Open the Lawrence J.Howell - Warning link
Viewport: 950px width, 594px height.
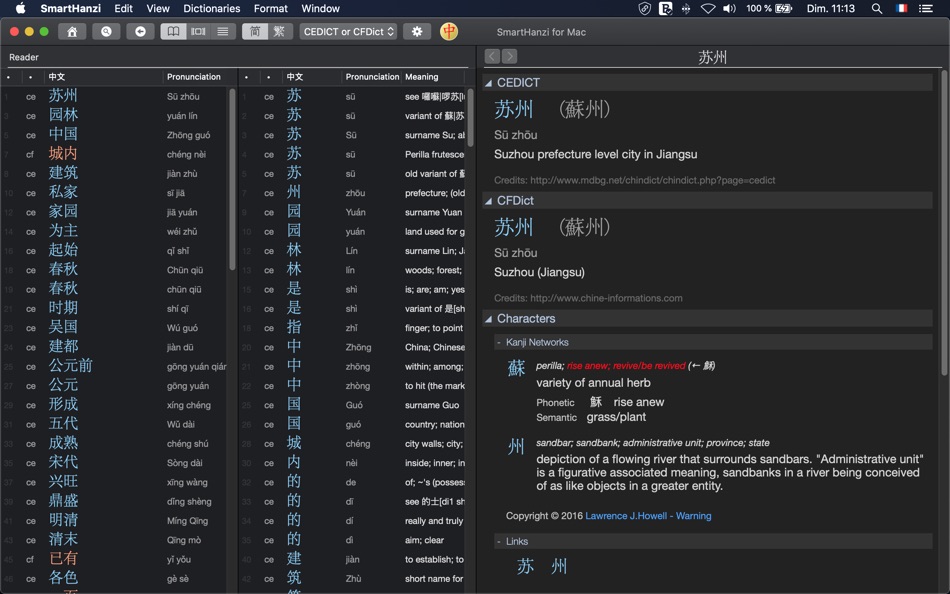(648, 516)
